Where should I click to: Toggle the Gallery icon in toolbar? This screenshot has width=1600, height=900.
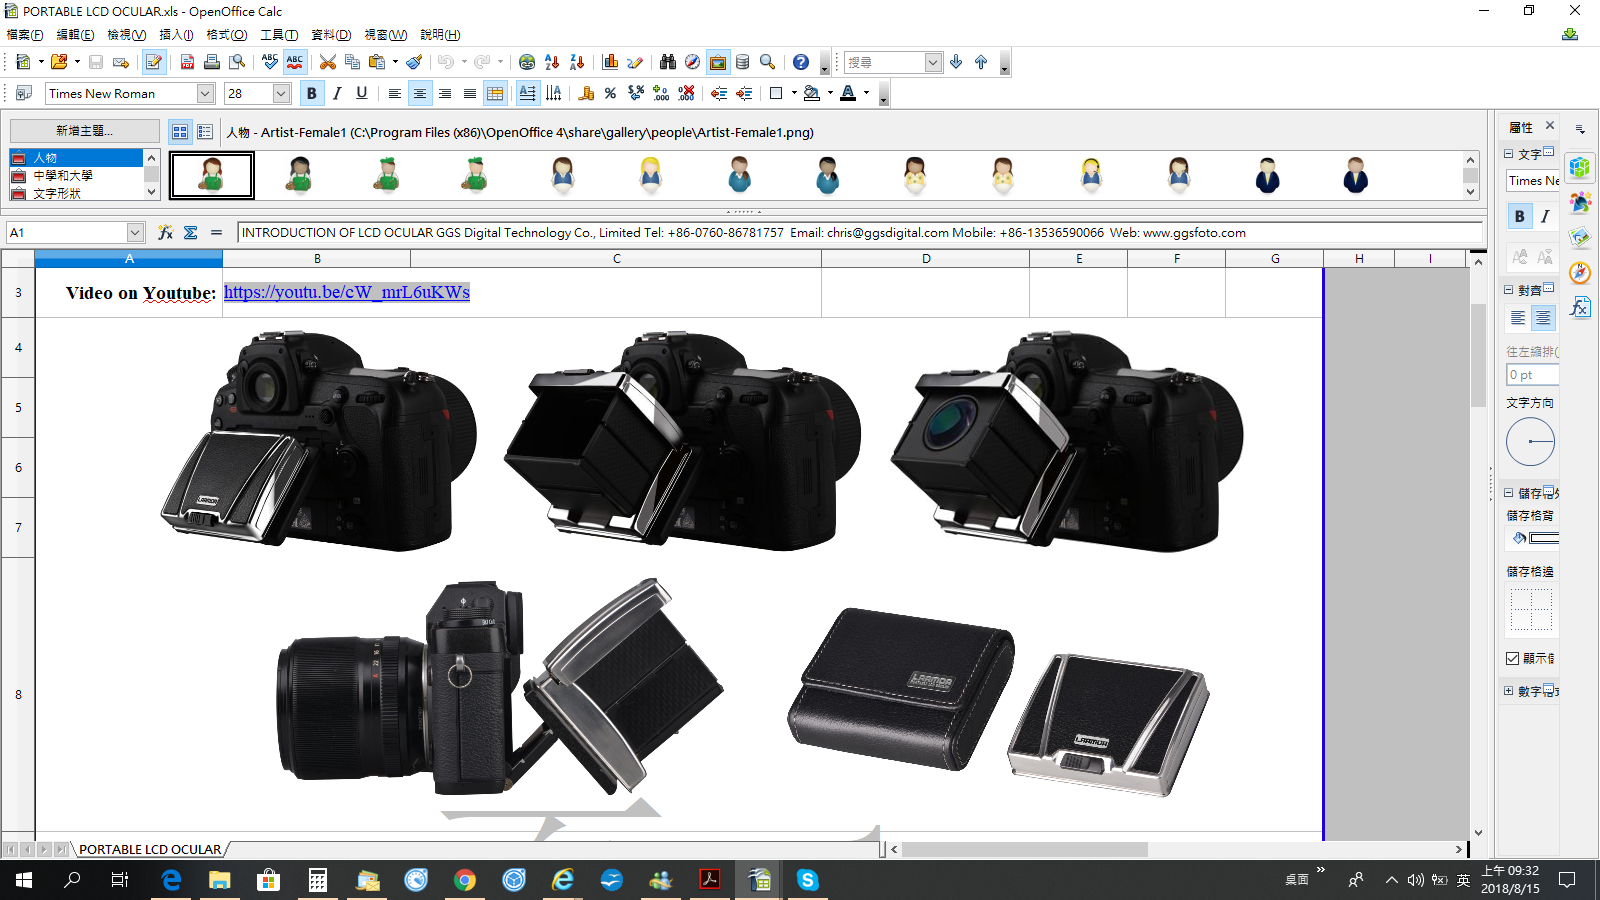(718, 62)
